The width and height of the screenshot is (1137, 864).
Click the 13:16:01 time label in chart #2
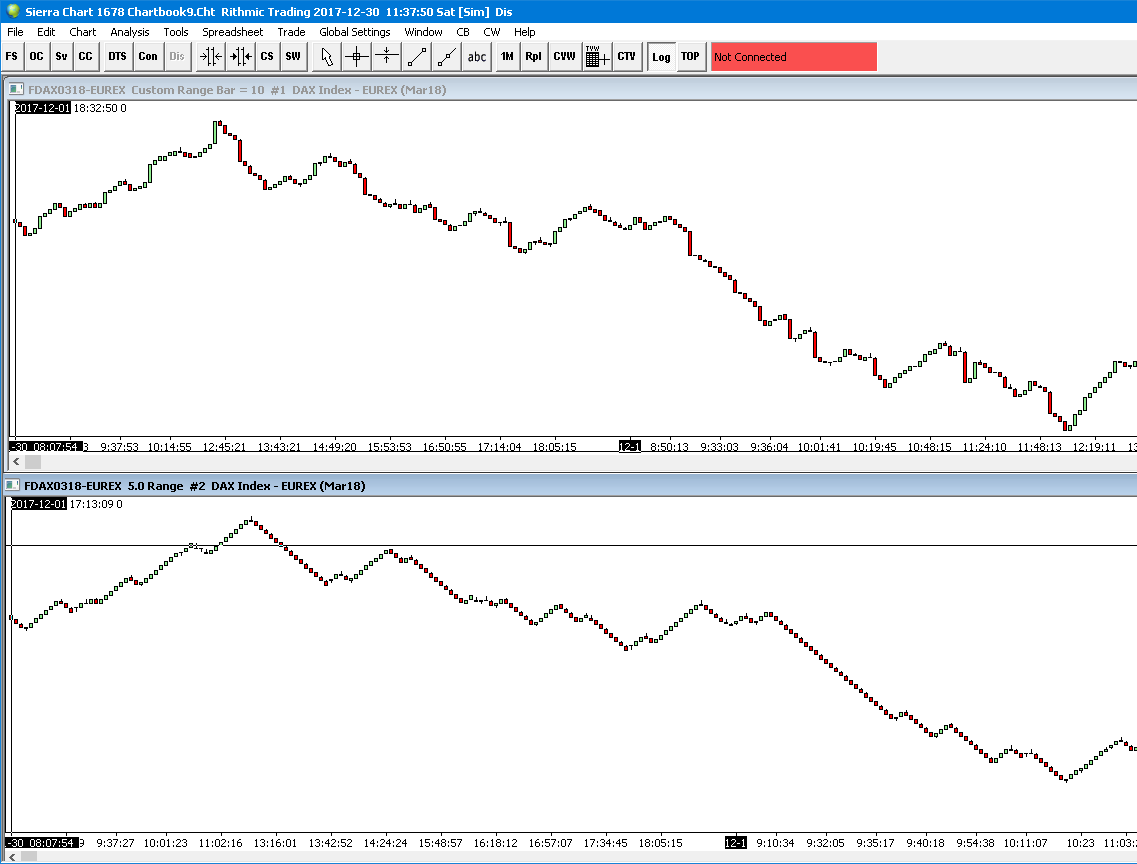[275, 843]
